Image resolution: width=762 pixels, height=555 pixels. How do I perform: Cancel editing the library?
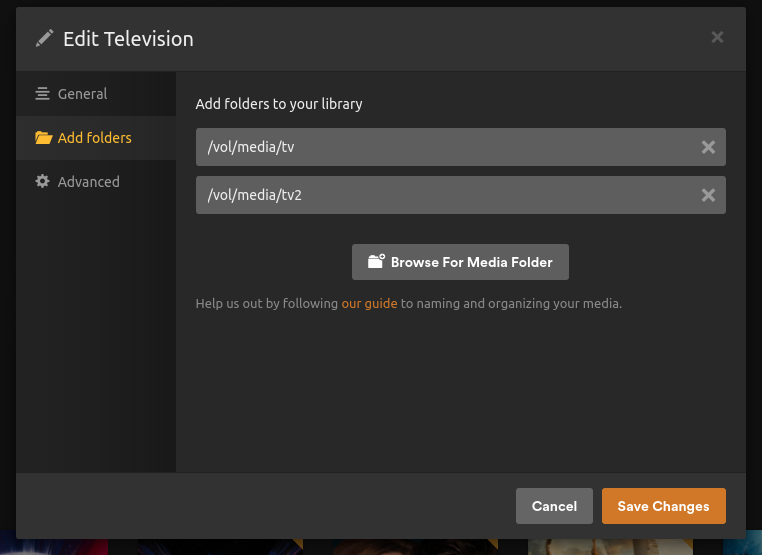[554, 506]
